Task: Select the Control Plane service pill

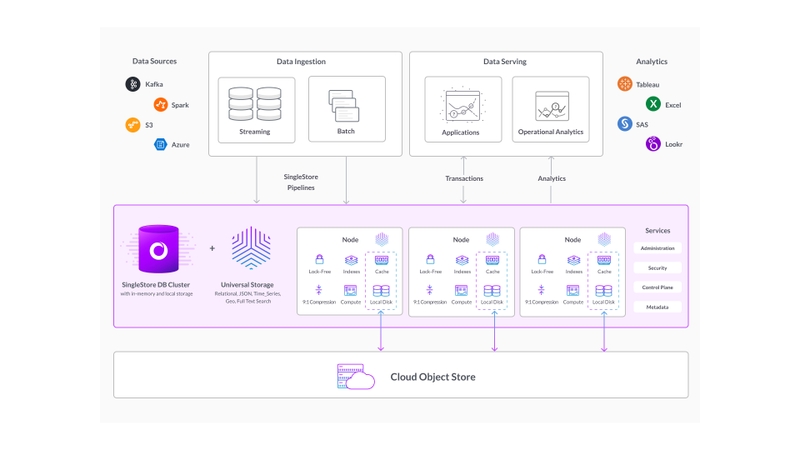Action: (x=658, y=287)
